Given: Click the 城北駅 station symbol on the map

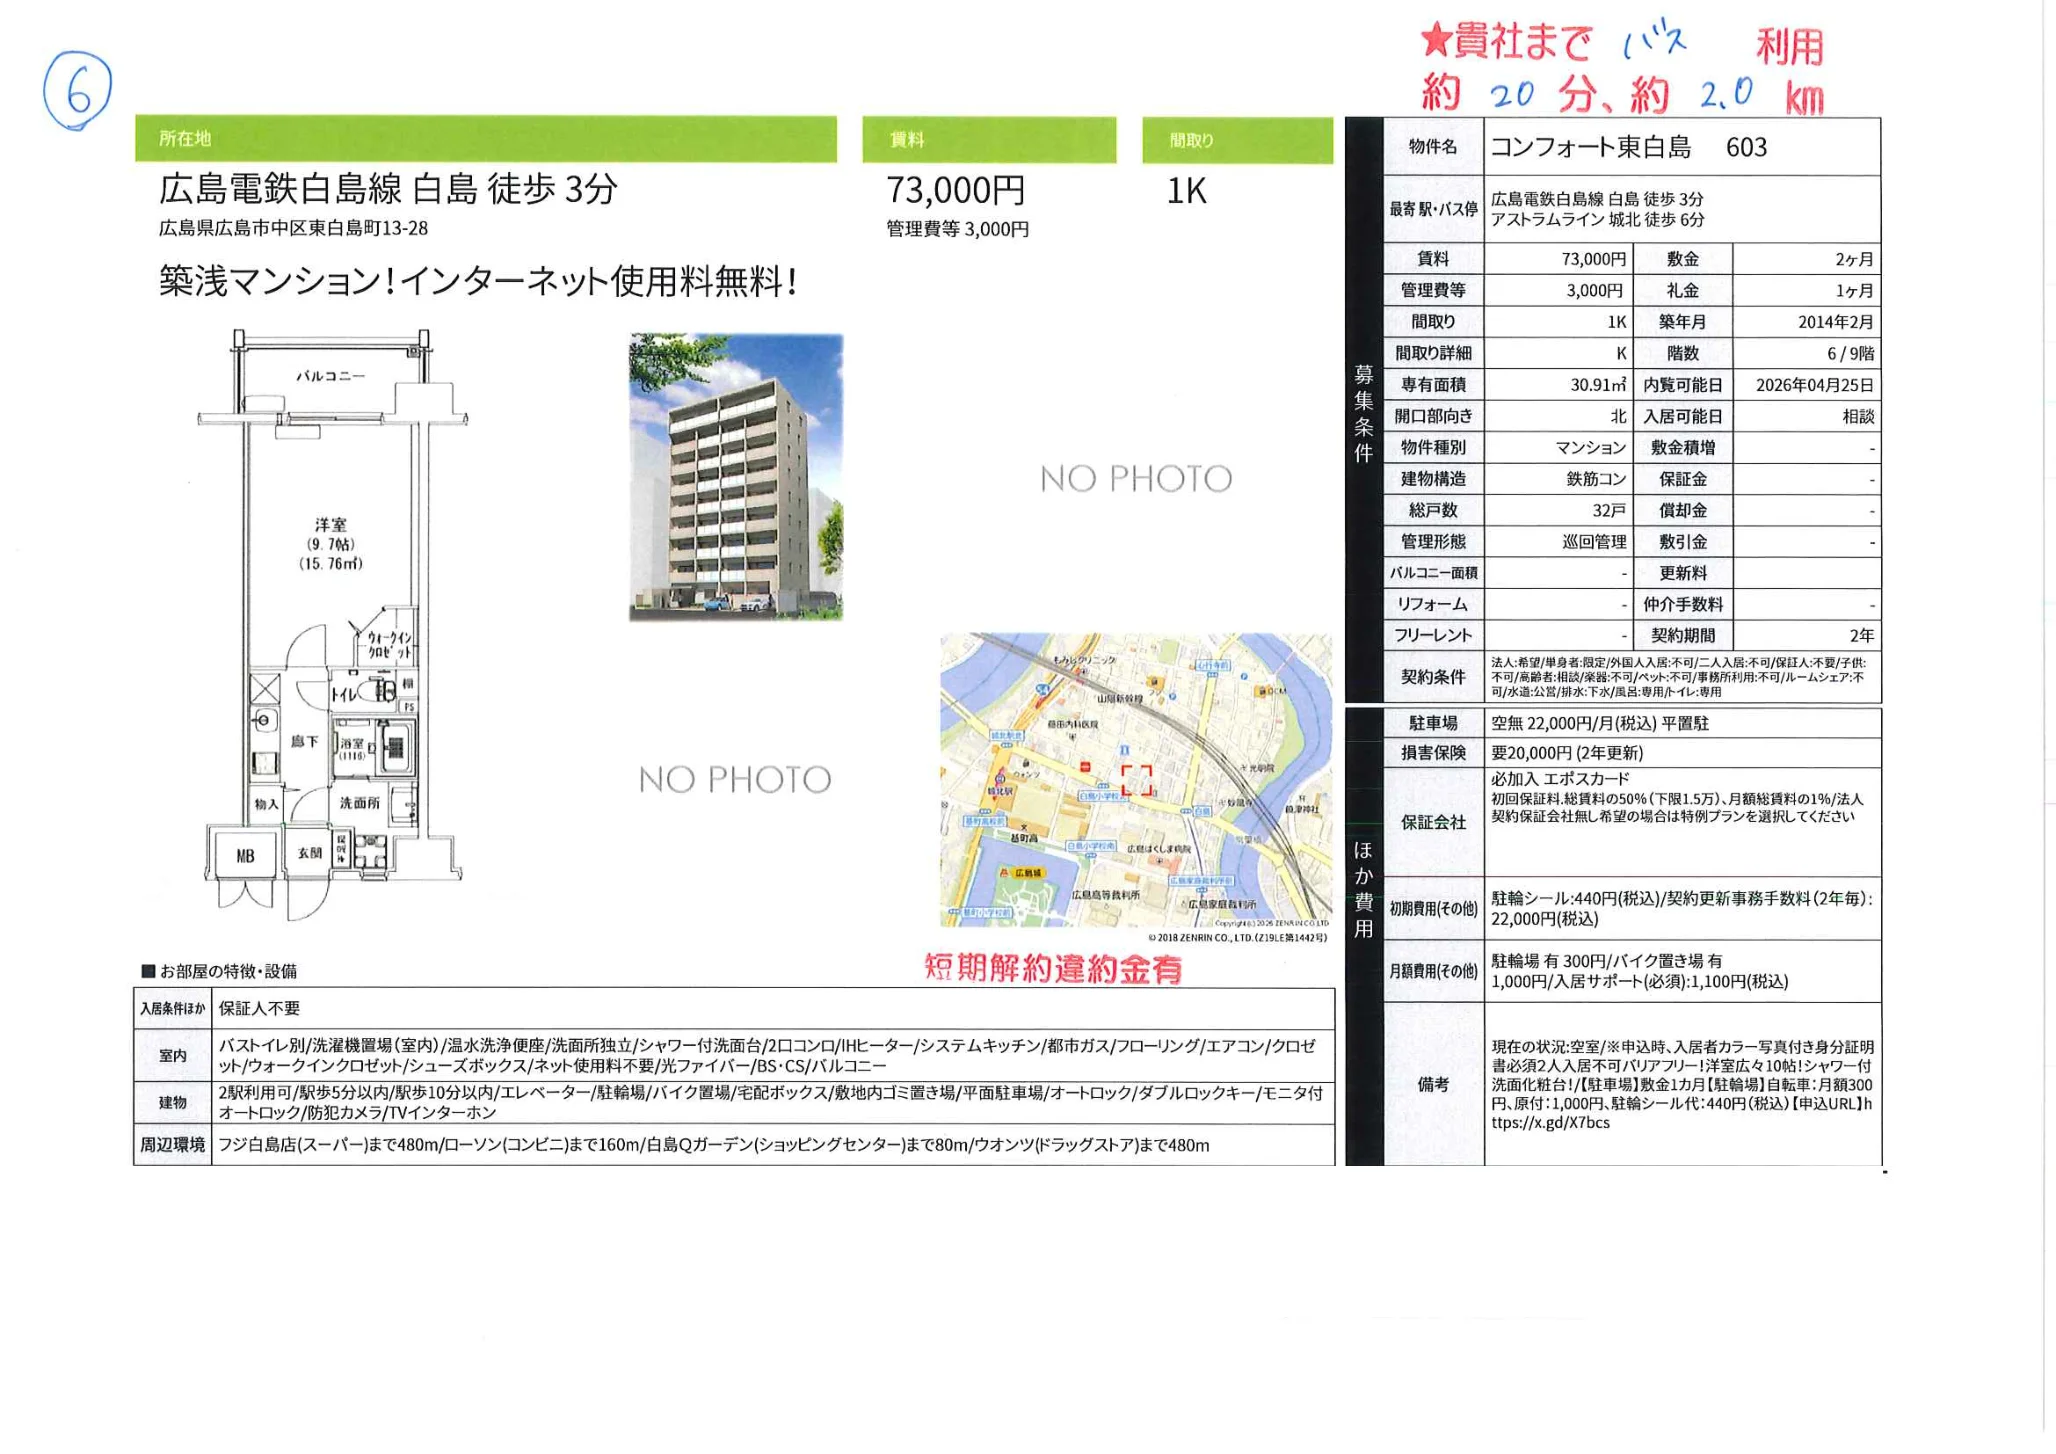Looking at the screenshot, I should click(x=999, y=779).
